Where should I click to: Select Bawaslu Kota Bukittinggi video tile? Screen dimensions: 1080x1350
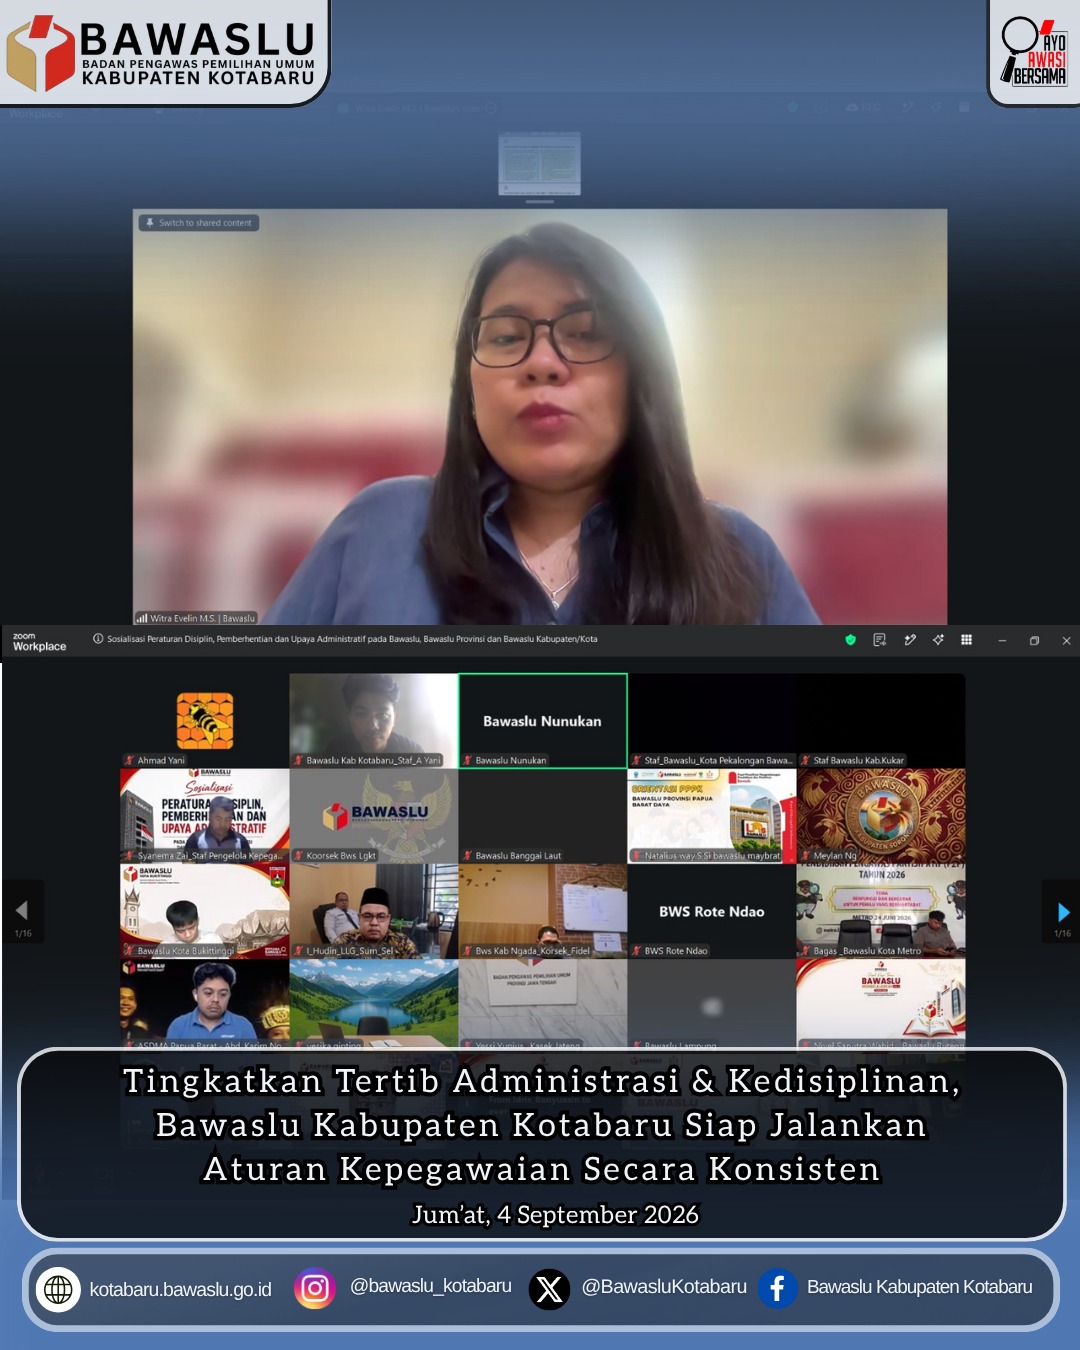click(x=205, y=911)
